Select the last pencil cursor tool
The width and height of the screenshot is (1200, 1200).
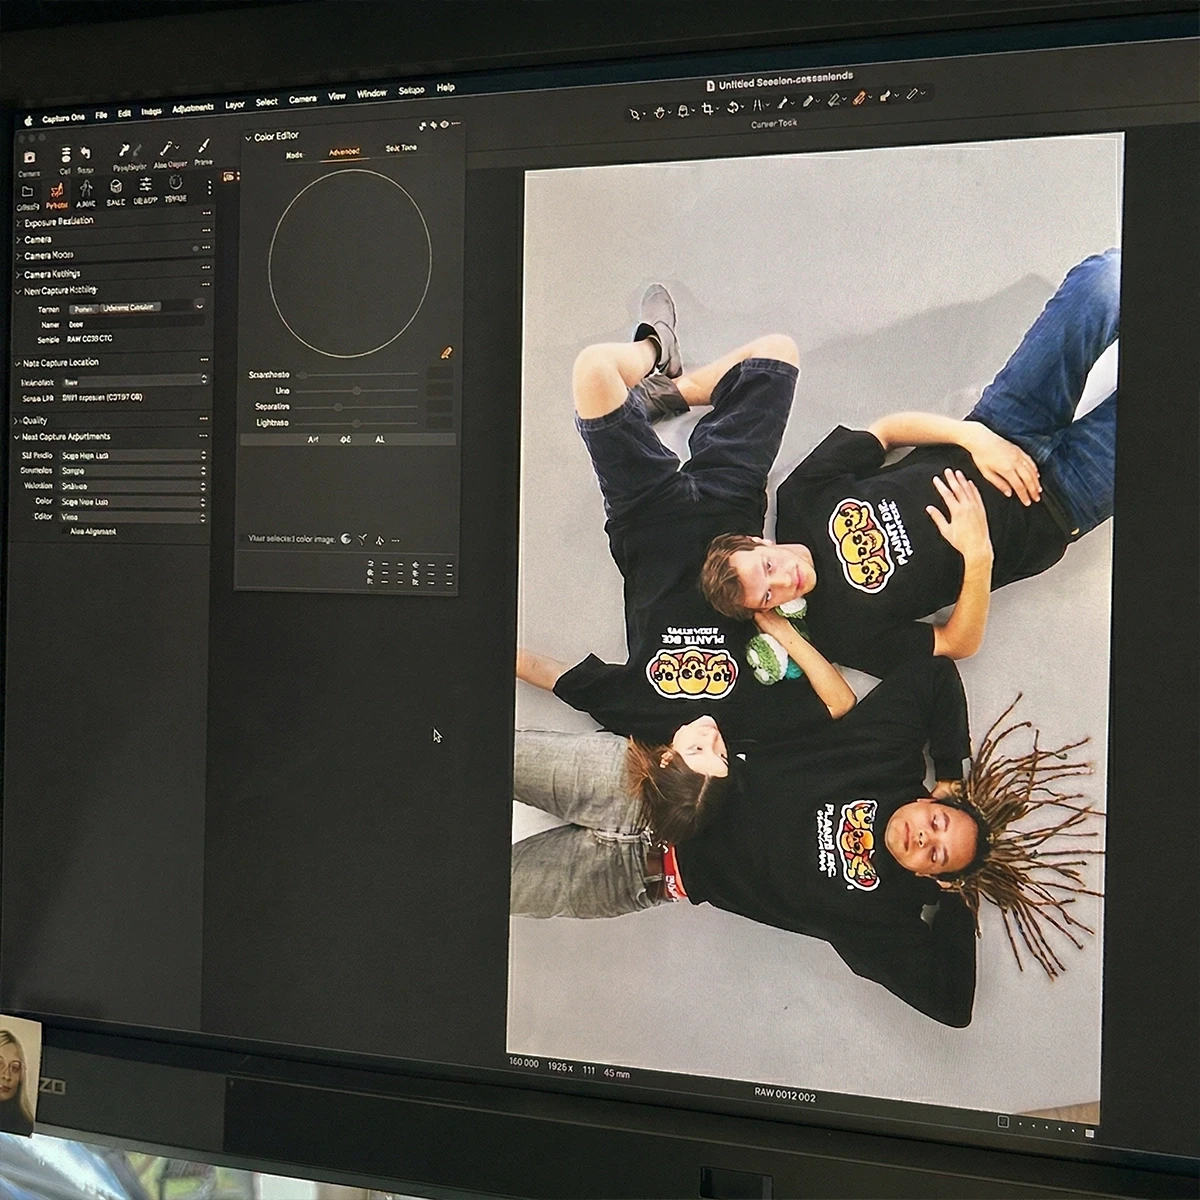click(x=911, y=95)
